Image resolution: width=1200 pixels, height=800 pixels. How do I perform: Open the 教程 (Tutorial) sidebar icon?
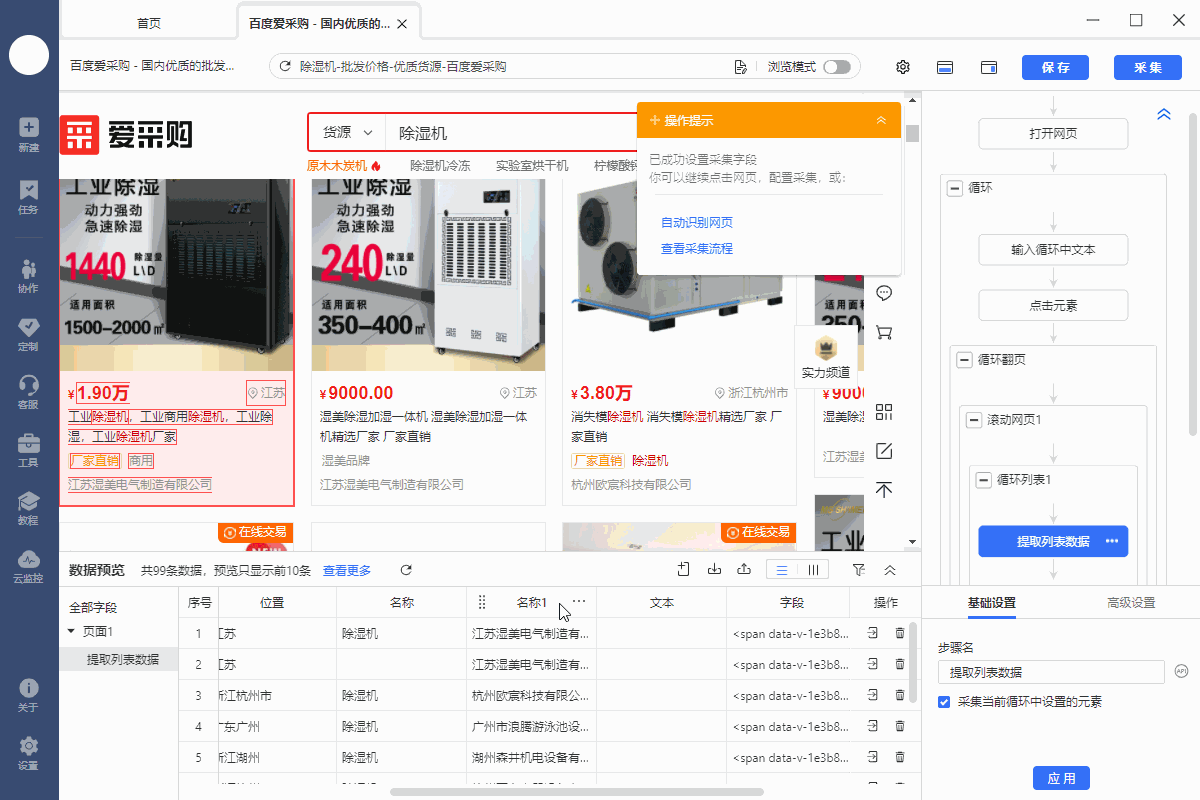(28, 508)
